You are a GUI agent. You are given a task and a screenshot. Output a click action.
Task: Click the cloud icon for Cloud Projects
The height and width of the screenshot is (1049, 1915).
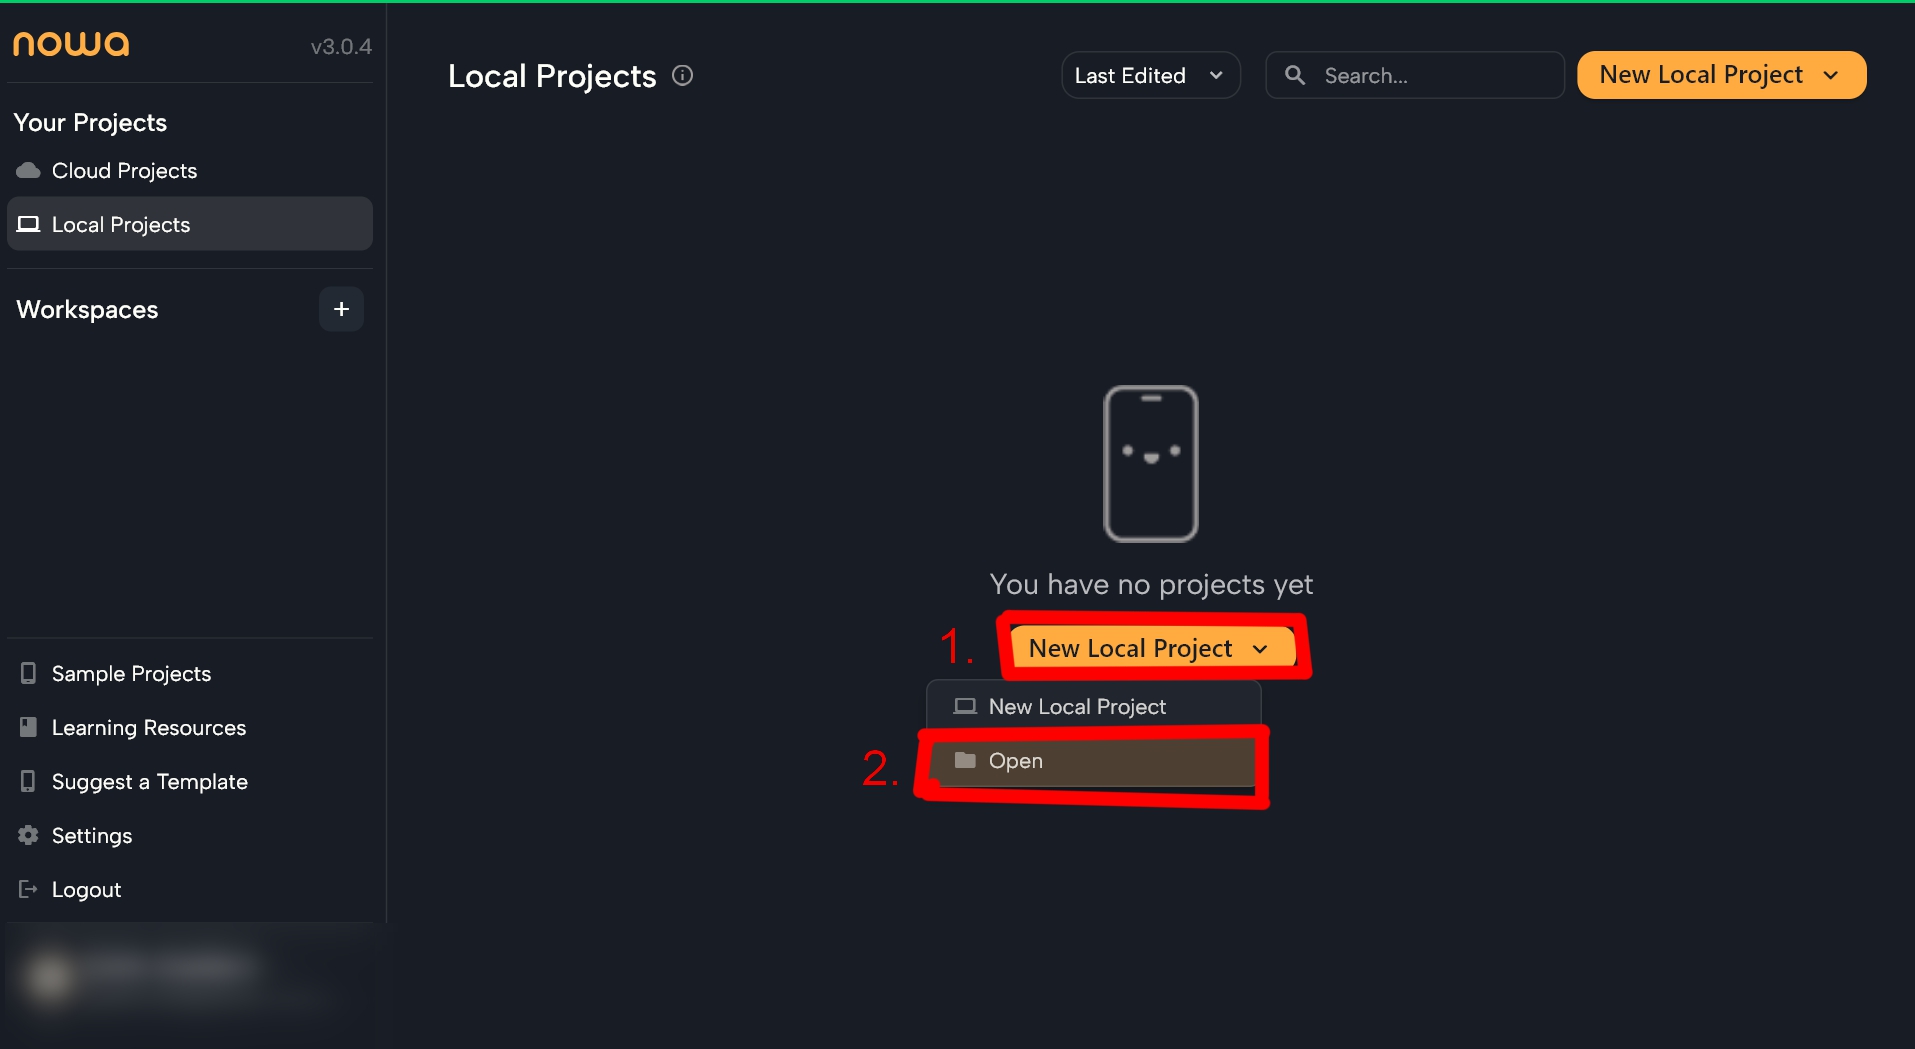[28, 171]
